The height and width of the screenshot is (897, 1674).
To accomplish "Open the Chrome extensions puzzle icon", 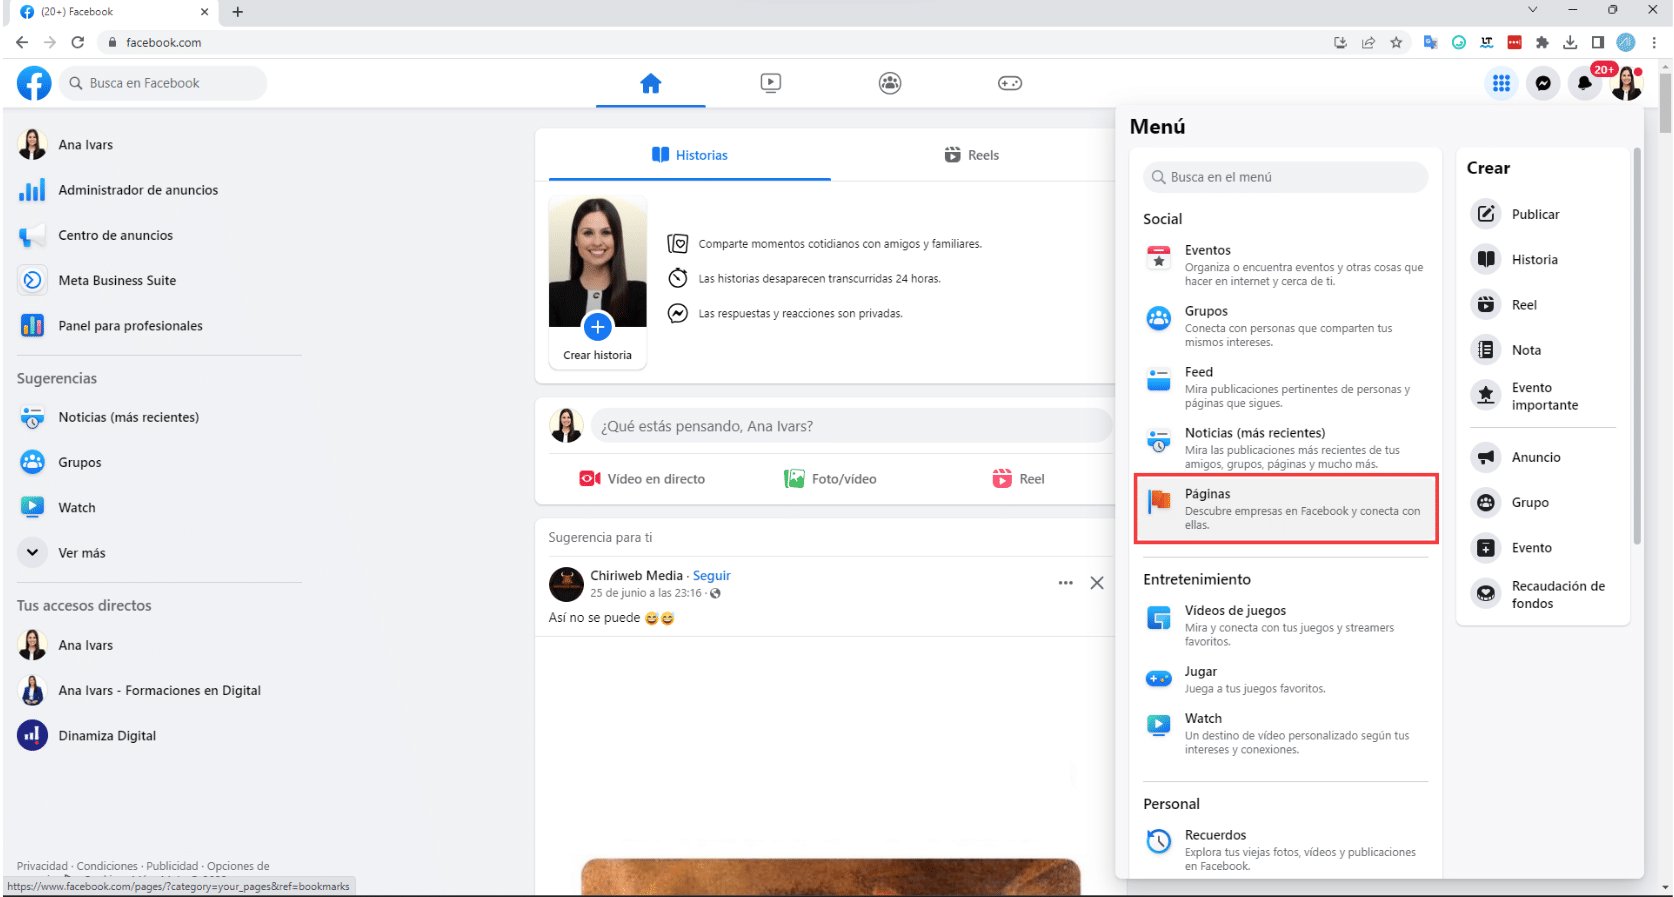I will click(x=1542, y=42).
